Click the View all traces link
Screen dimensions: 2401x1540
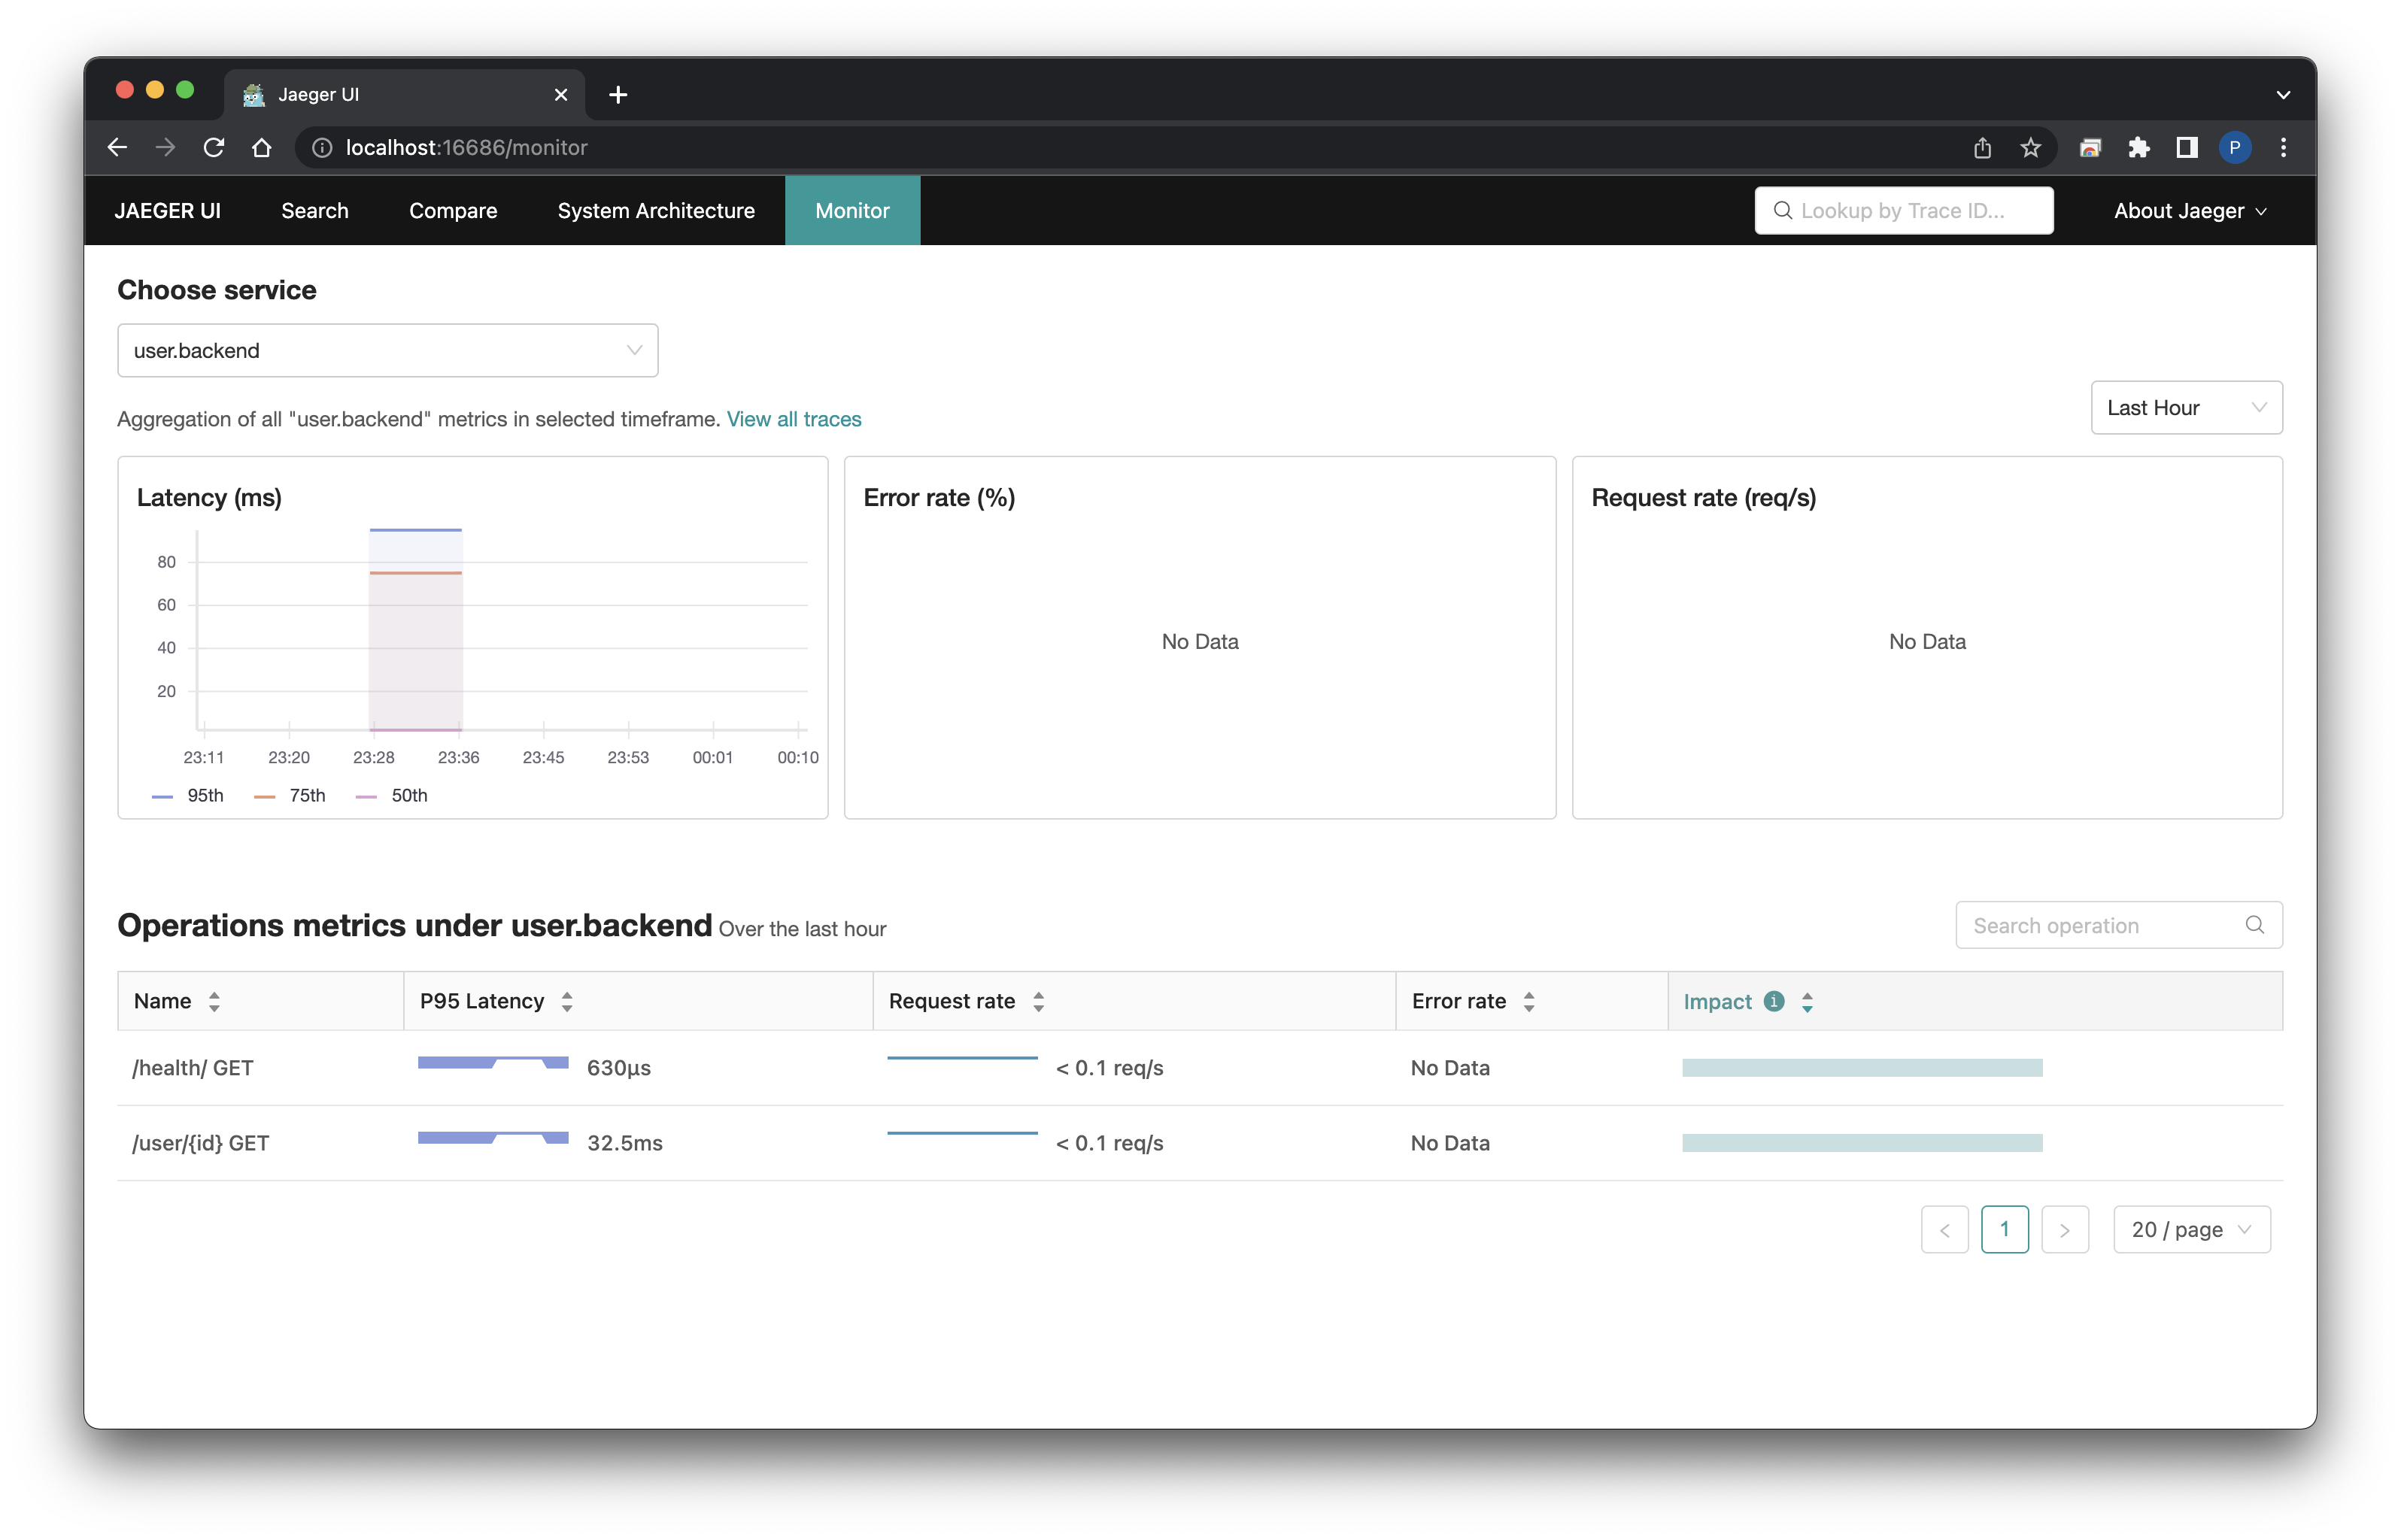click(793, 419)
